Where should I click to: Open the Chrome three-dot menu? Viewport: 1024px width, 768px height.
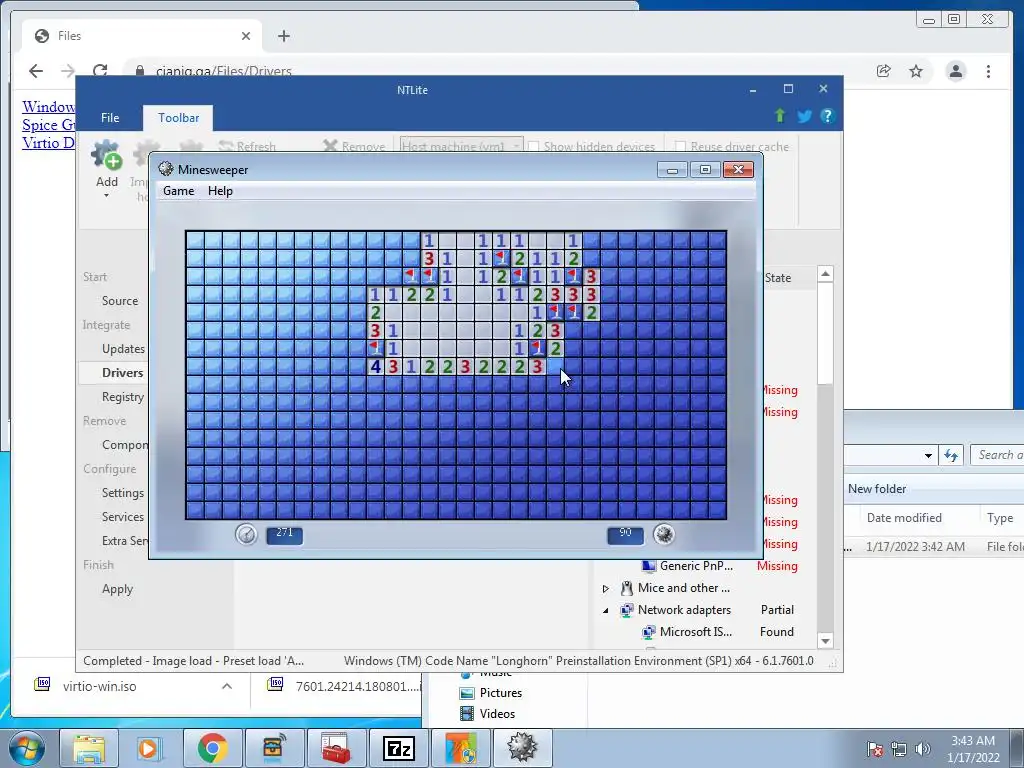tap(988, 71)
